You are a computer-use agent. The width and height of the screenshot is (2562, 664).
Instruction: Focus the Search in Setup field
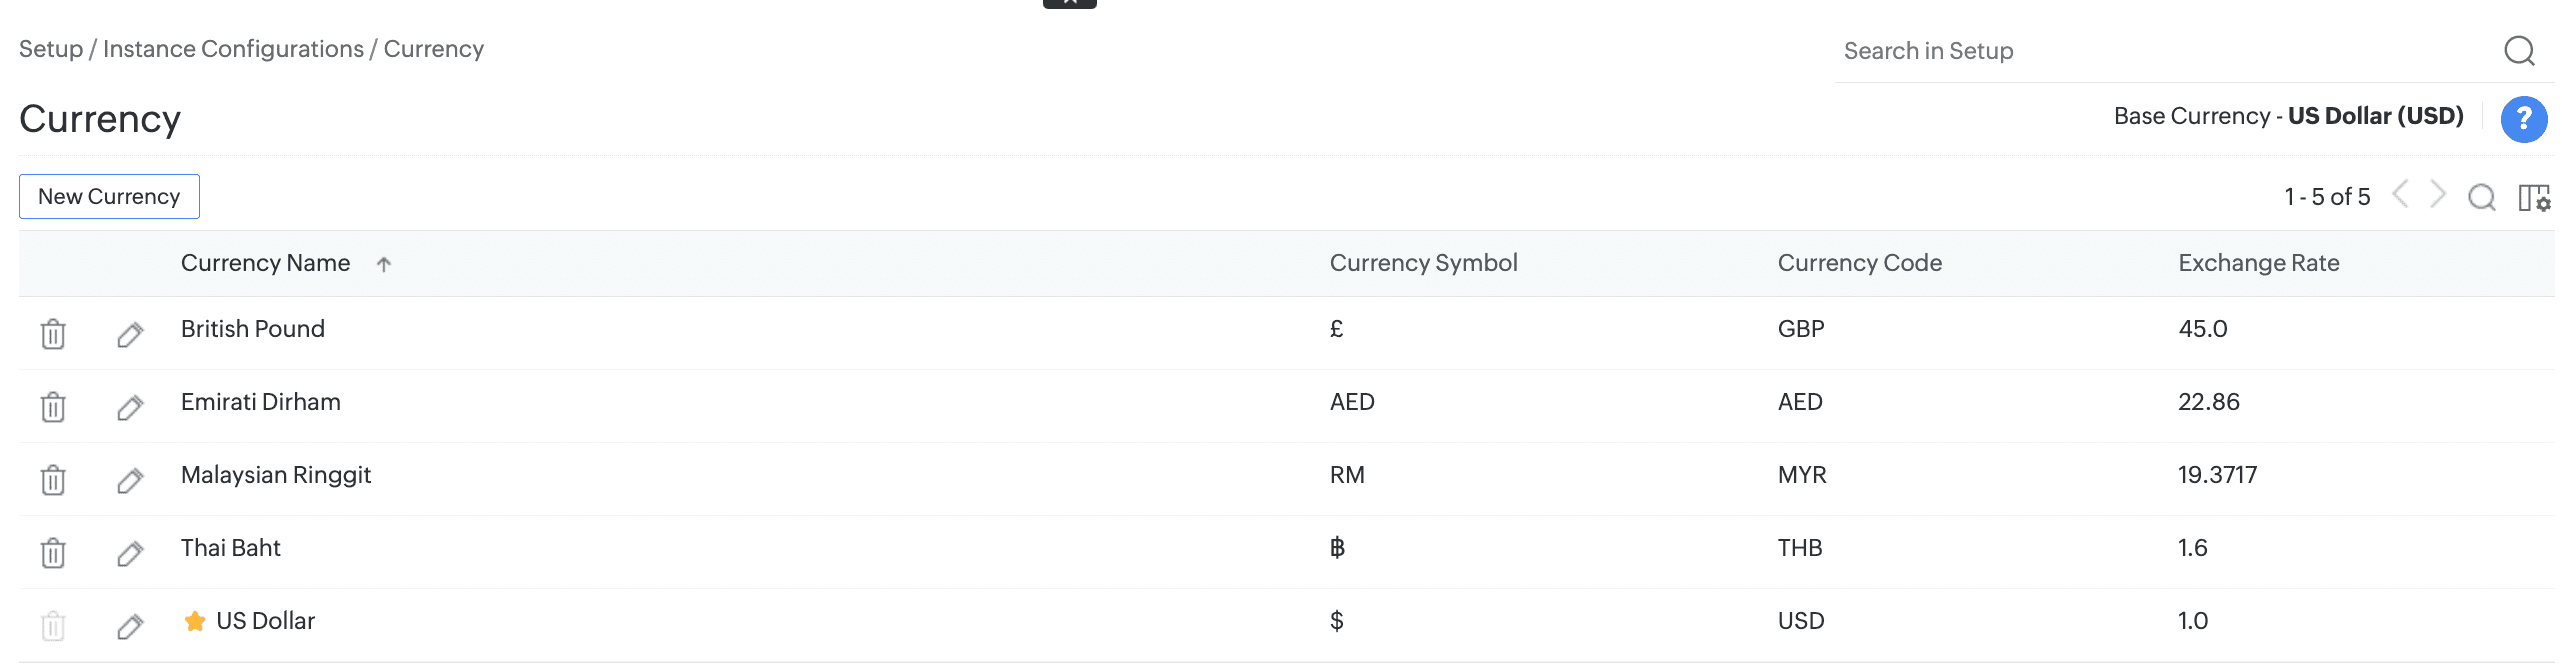tap(2160, 51)
